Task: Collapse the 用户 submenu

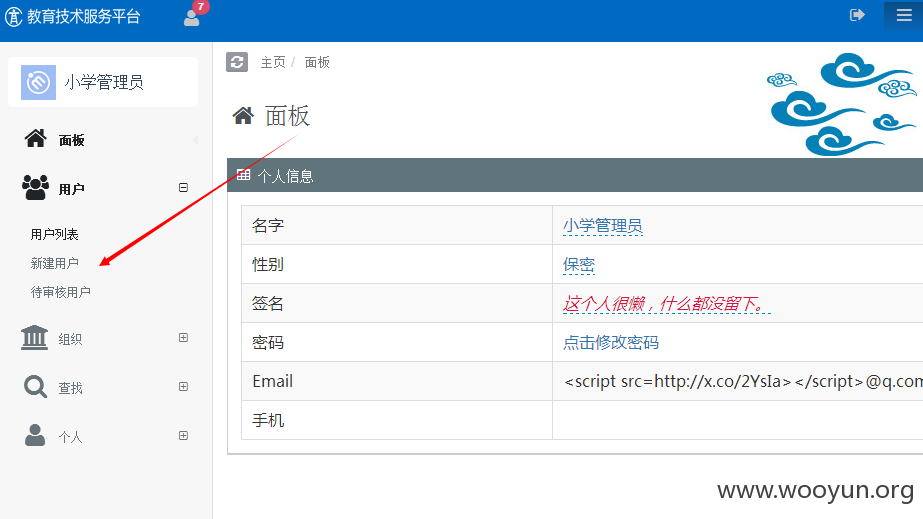Action: pyautogui.click(x=184, y=188)
